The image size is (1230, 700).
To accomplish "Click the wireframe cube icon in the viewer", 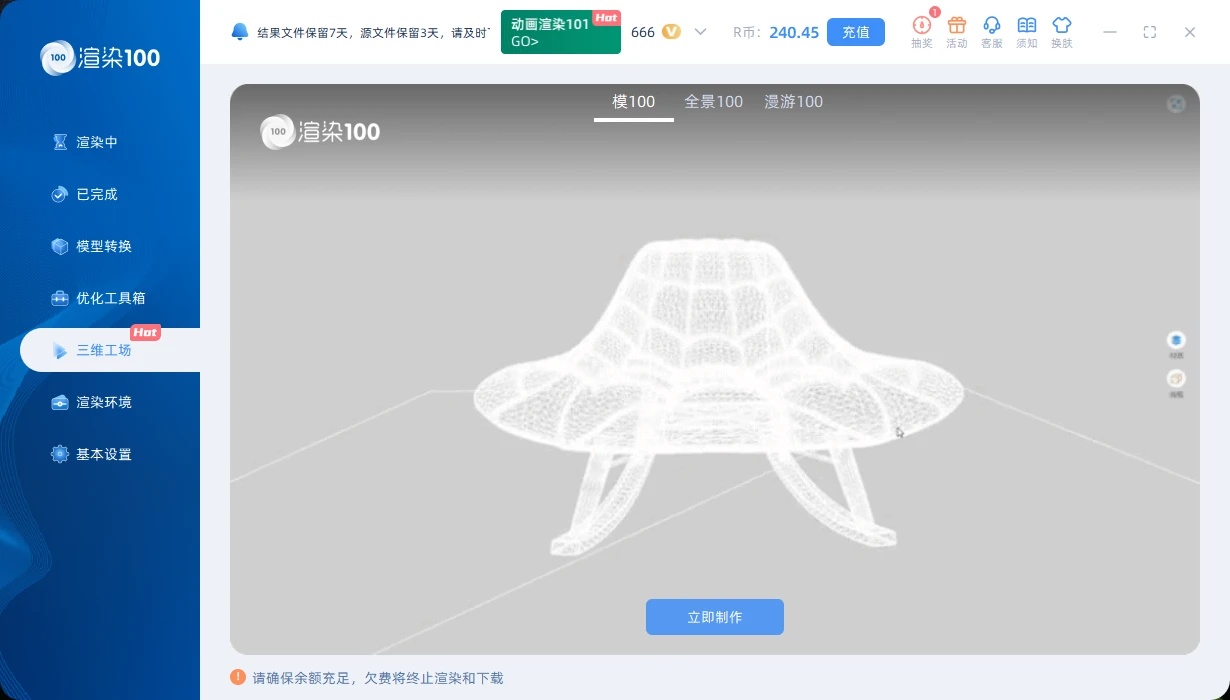I will click(1176, 379).
